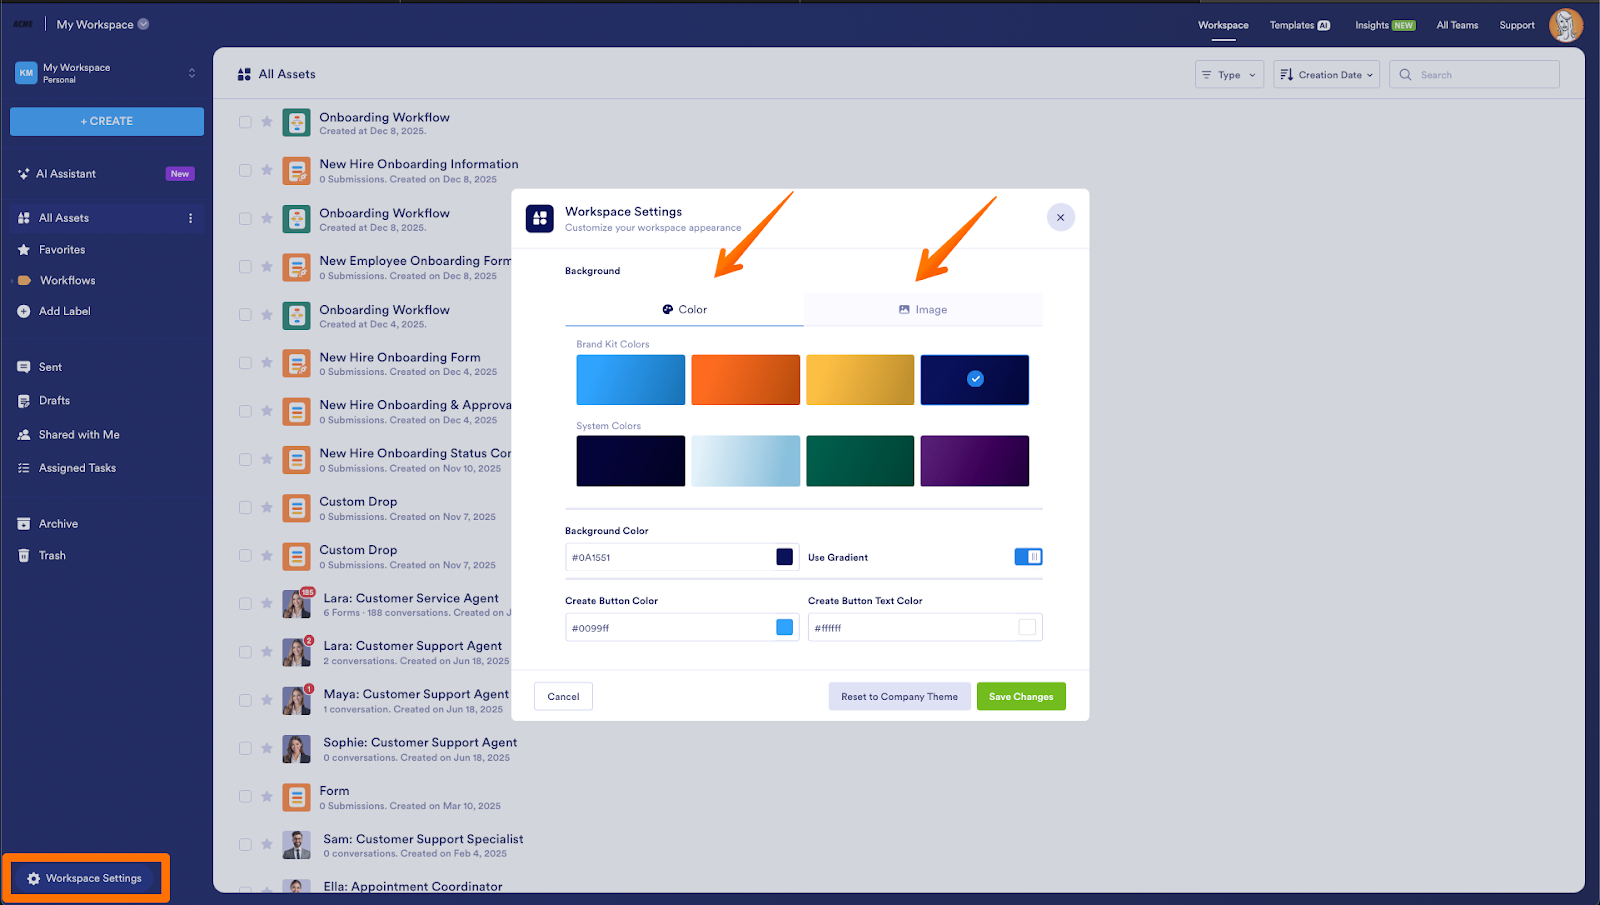The width and height of the screenshot is (1600, 905).
Task: Open Shared with Me via its sidebar icon
Action: [x=22, y=434]
